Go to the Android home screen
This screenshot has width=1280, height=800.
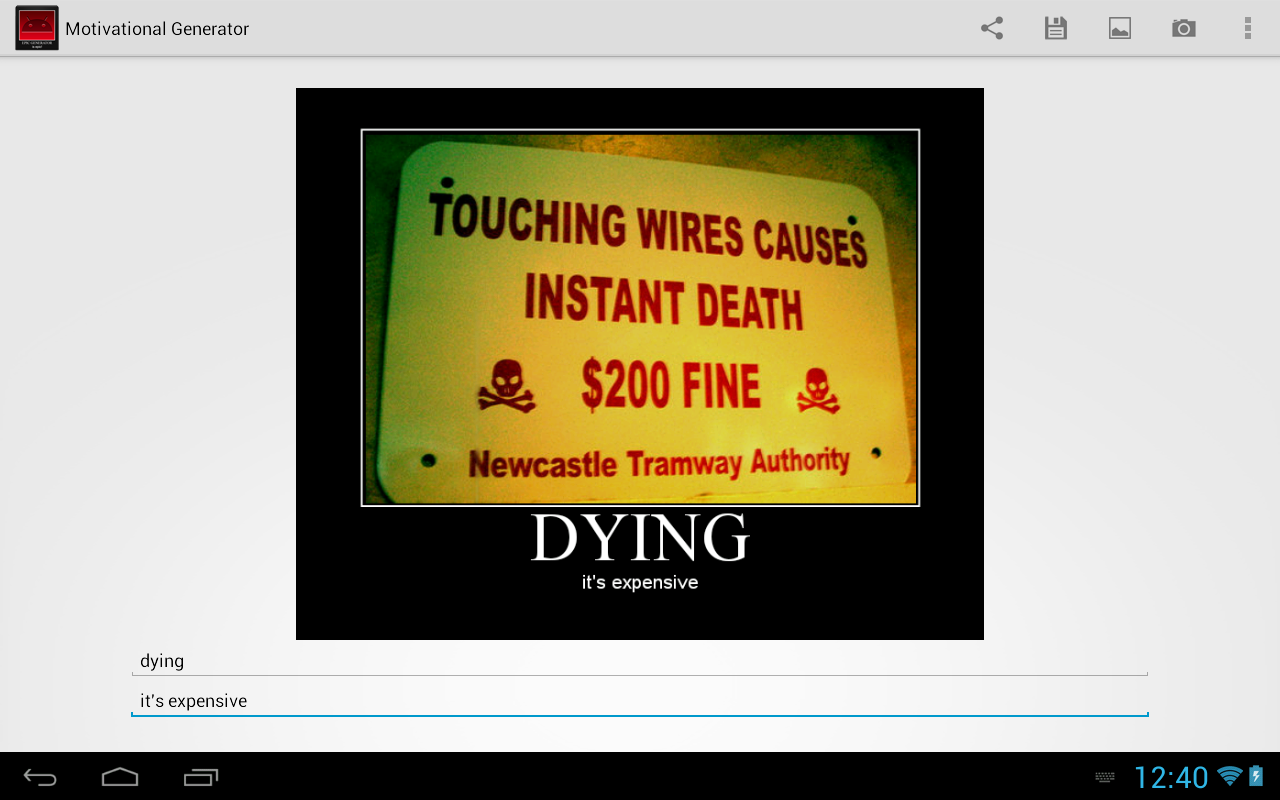(x=120, y=777)
